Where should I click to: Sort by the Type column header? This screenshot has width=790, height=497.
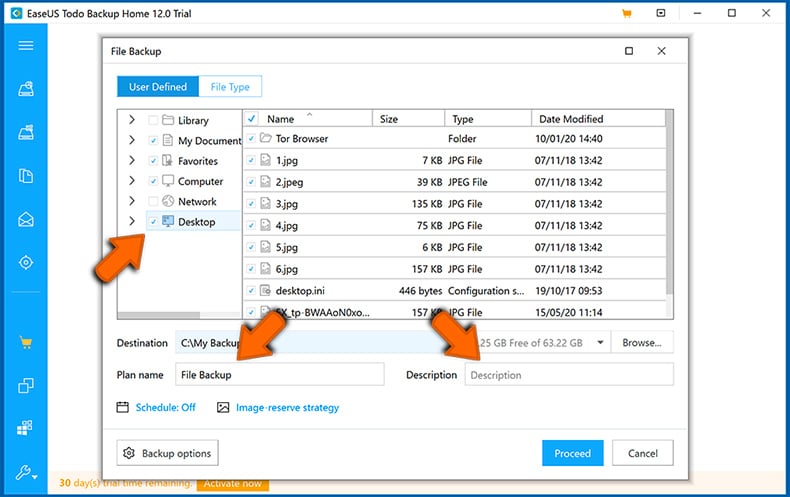click(x=488, y=119)
